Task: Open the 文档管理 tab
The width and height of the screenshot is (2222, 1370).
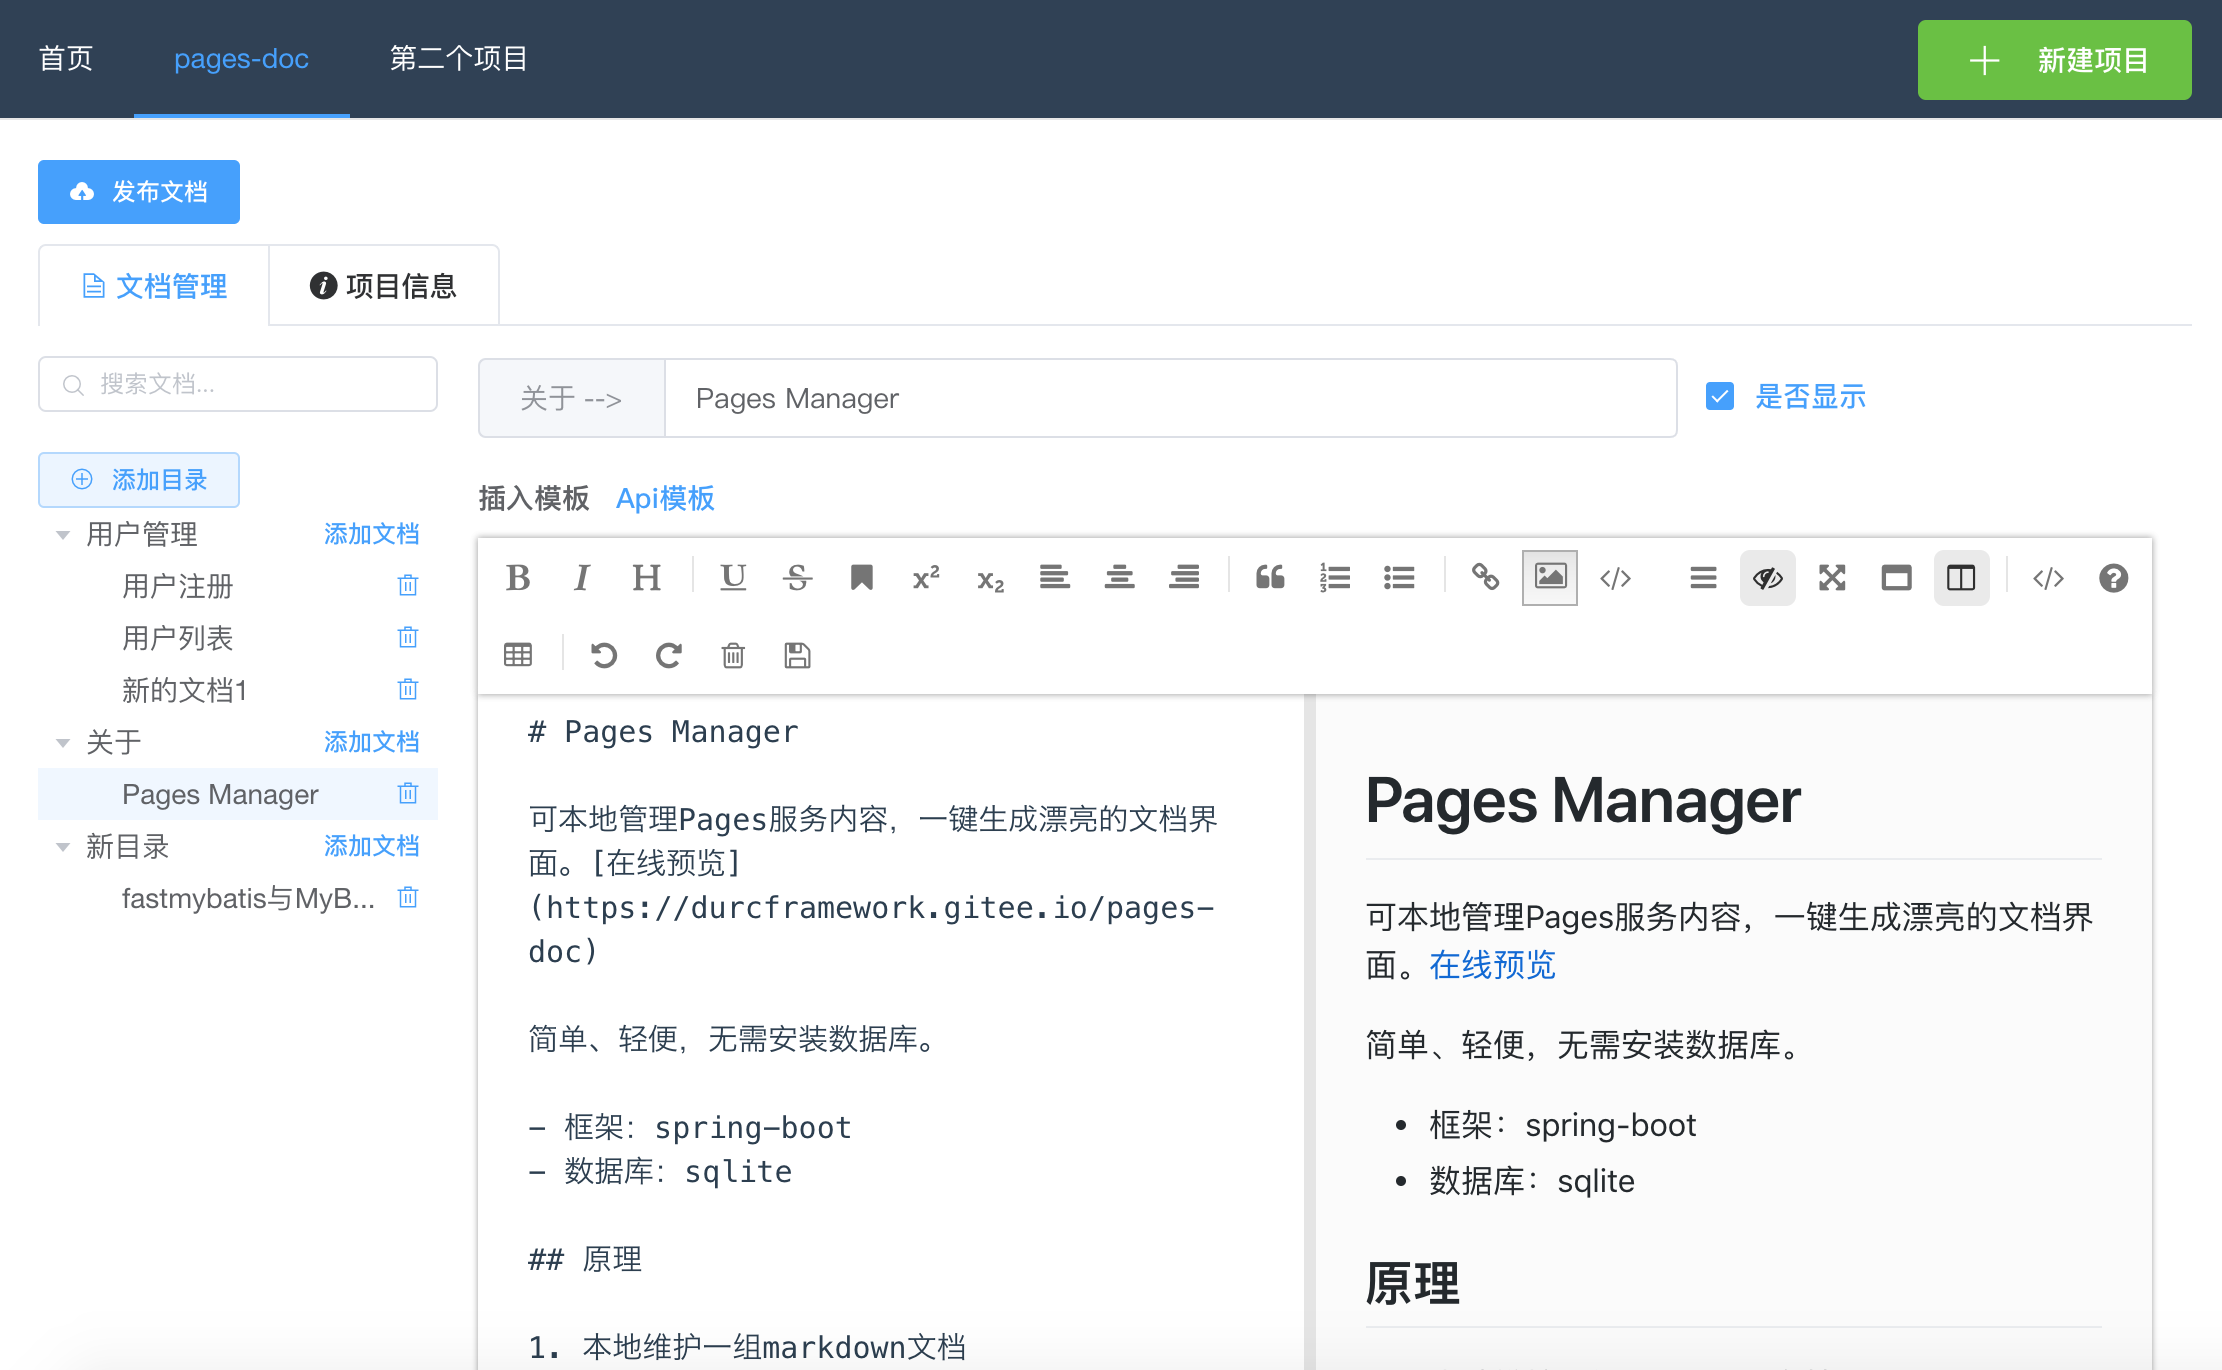Action: coord(154,286)
